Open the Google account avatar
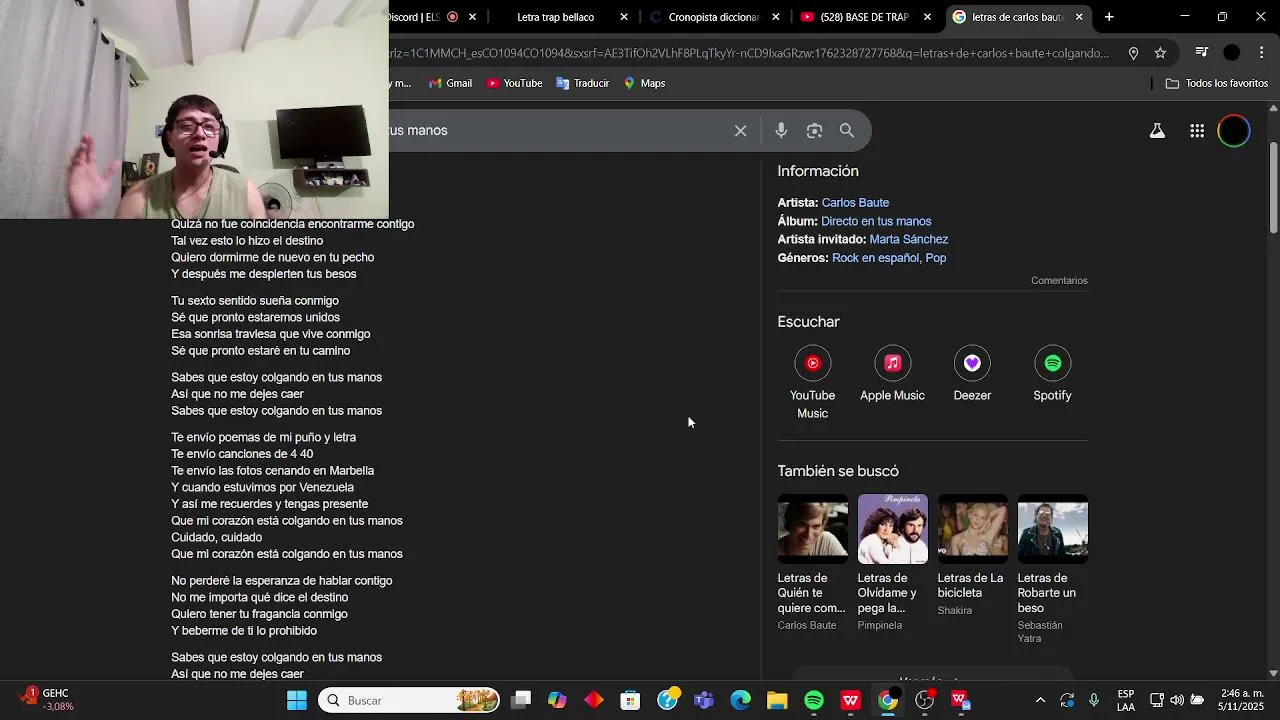 click(1234, 131)
